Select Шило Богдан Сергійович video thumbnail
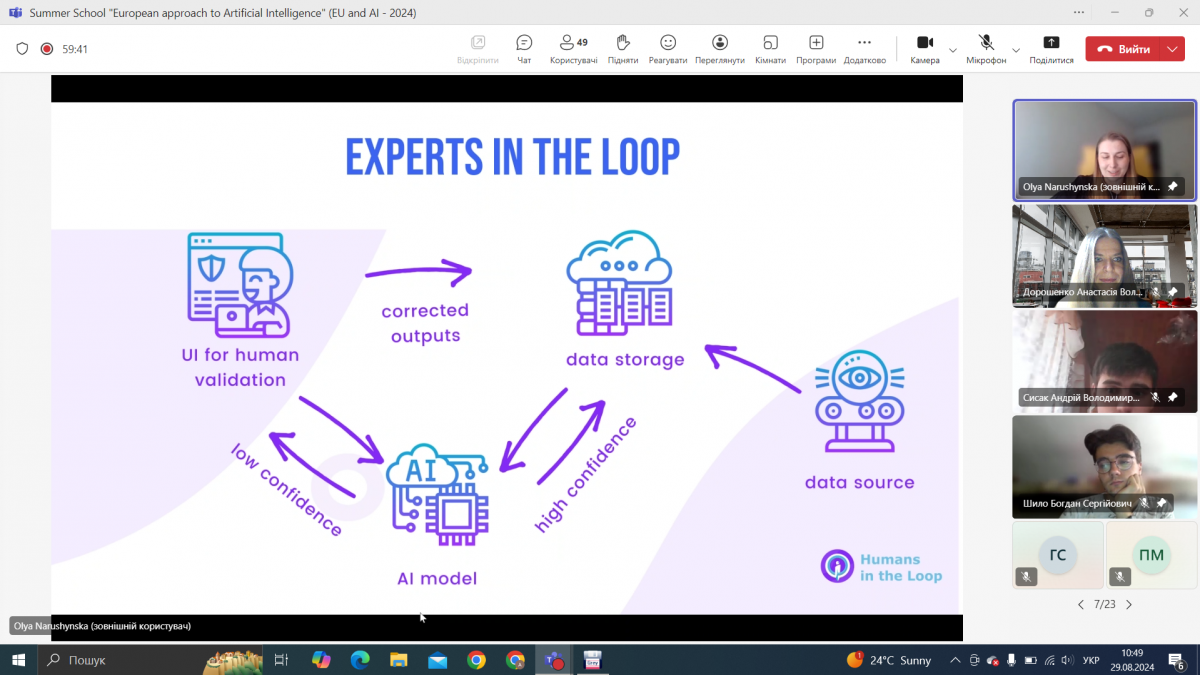The image size is (1200, 675). click(1104, 466)
